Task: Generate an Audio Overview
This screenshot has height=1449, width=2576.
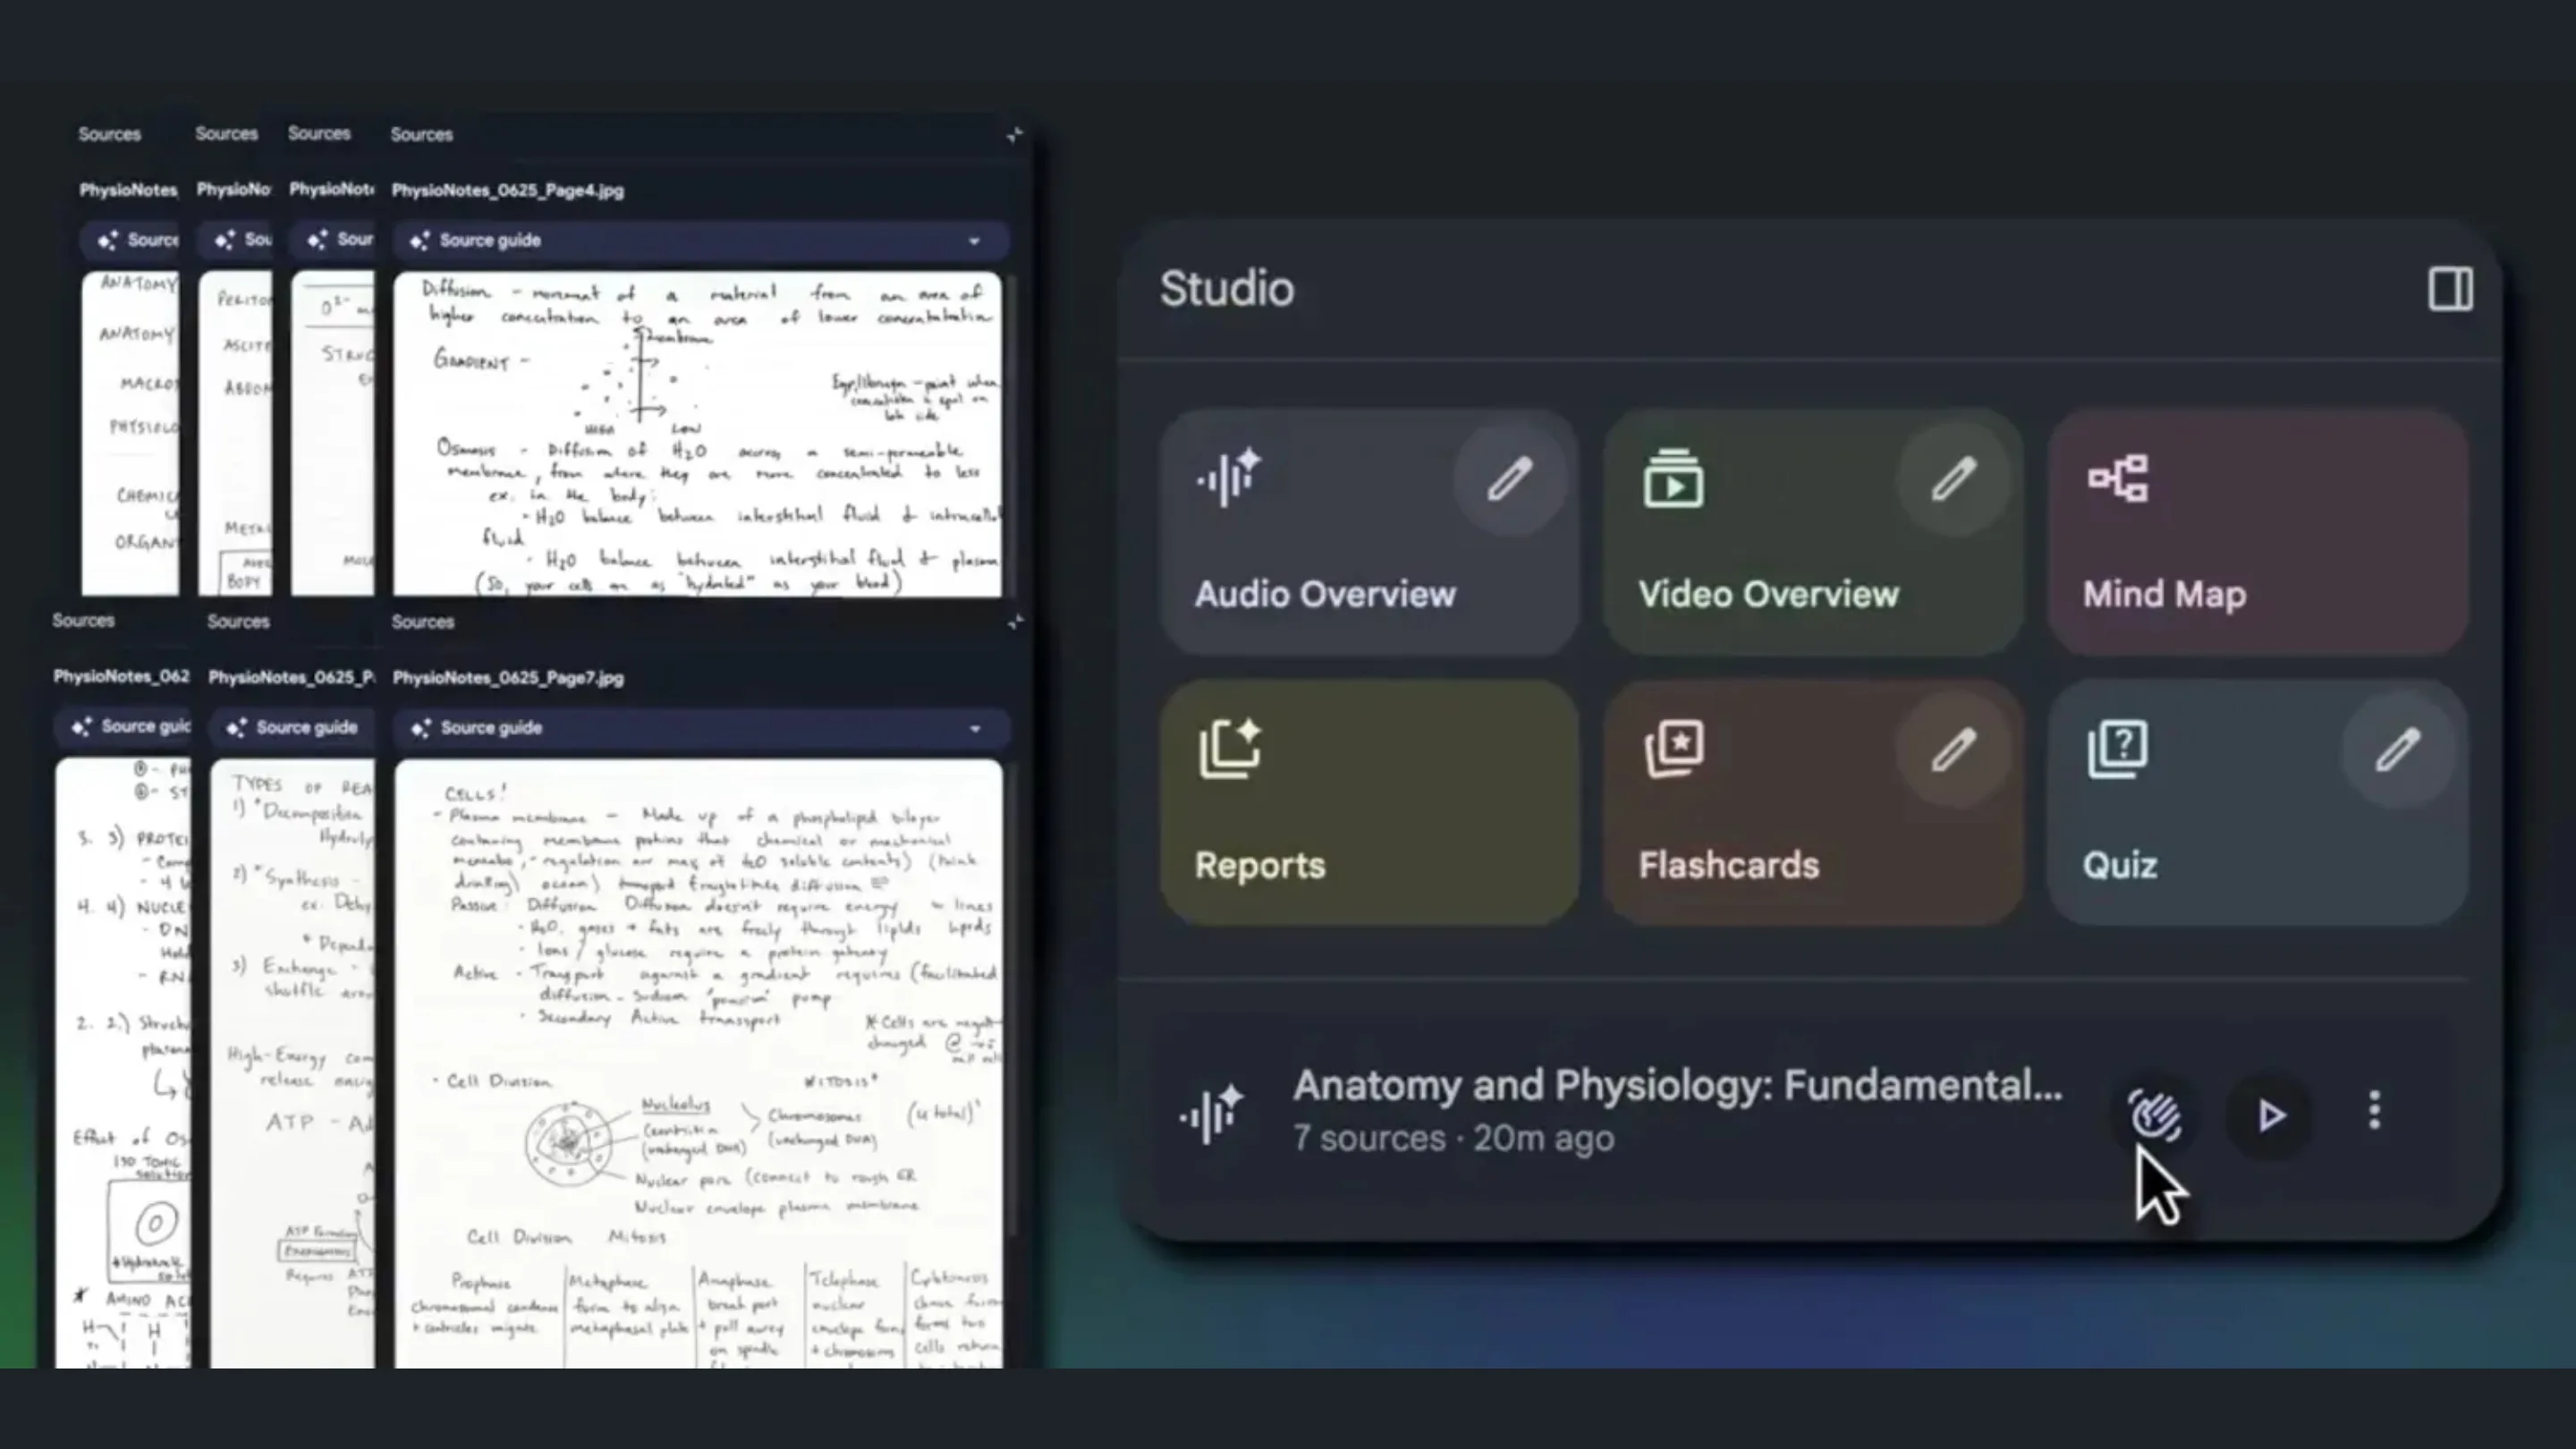Action: (x=1325, y=594)
